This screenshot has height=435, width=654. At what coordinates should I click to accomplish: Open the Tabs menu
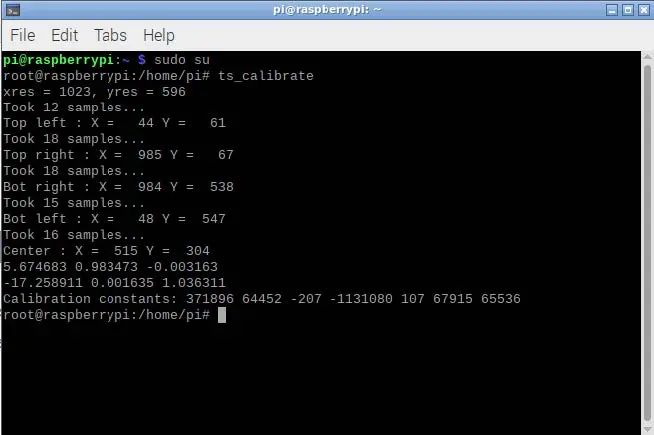pyautogui.click(x=110, y=35)
